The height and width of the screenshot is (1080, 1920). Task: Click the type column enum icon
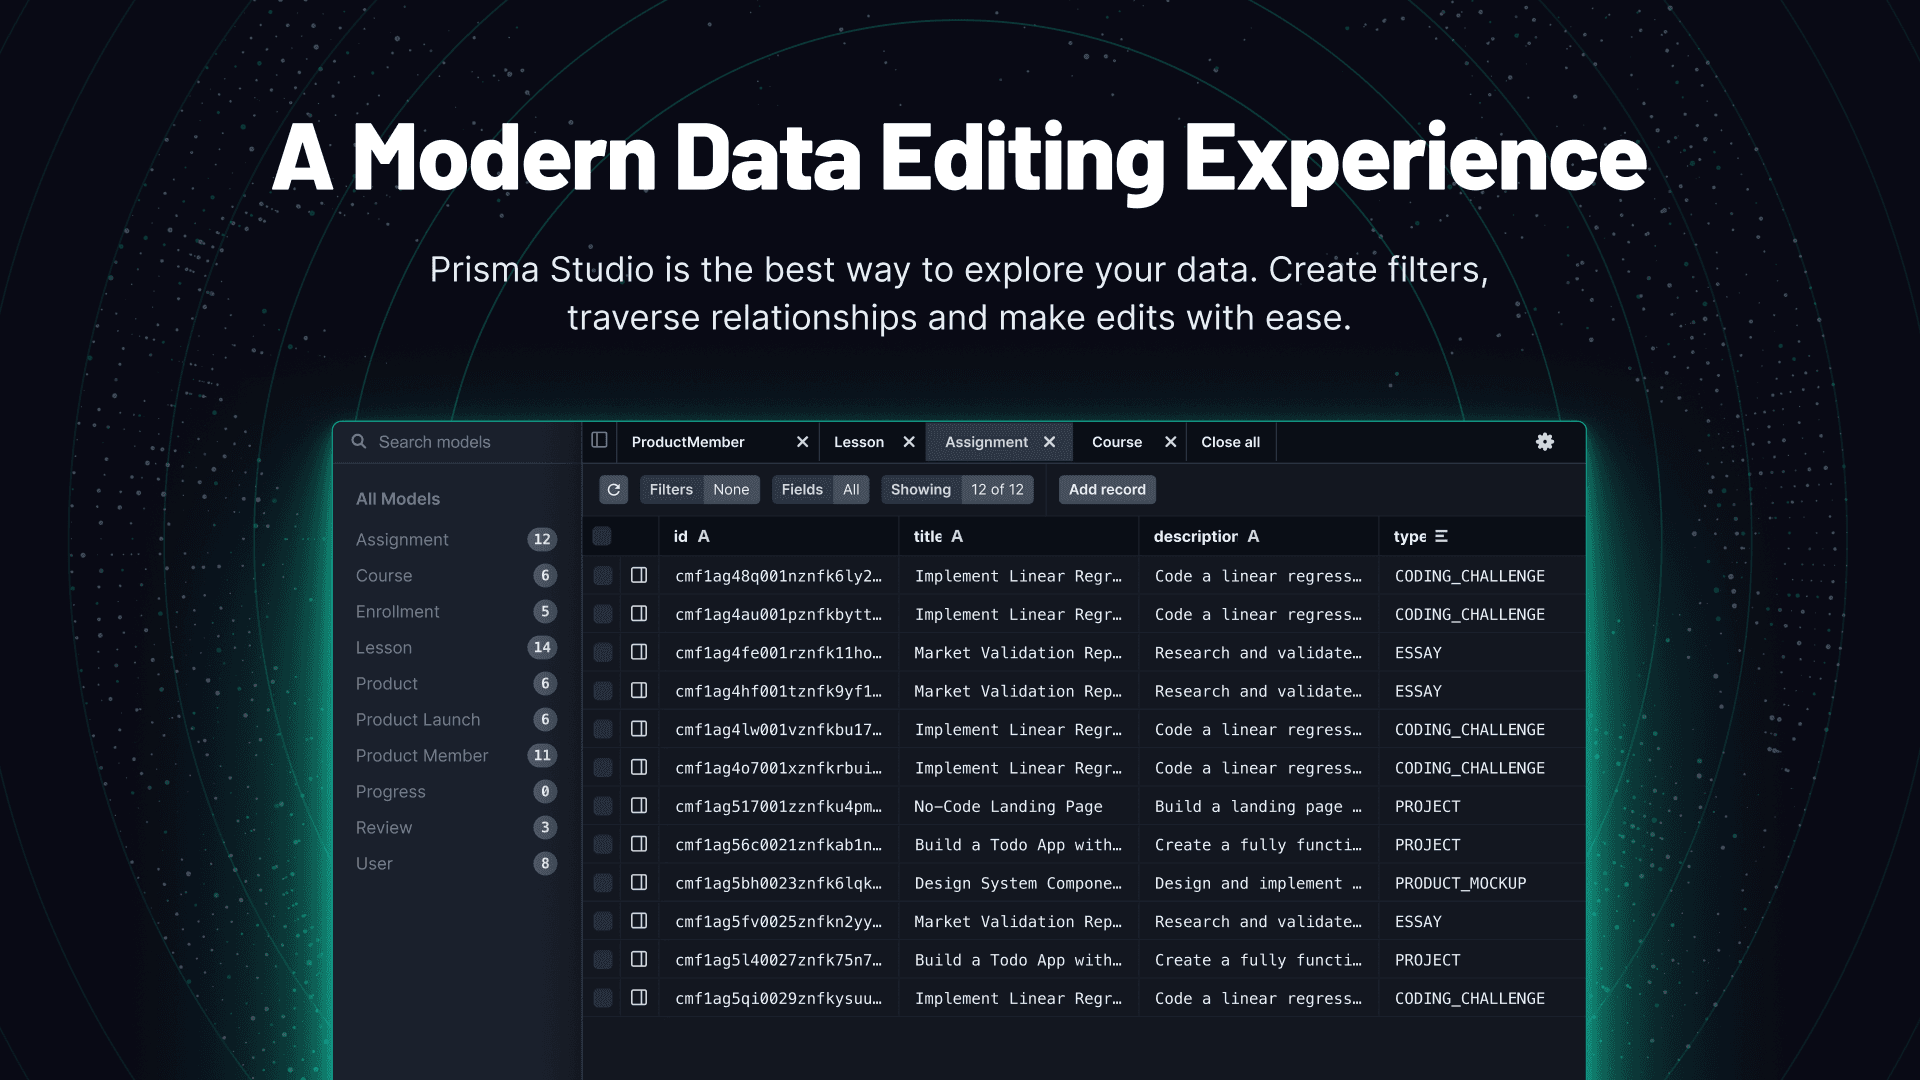click(1441, 536)
